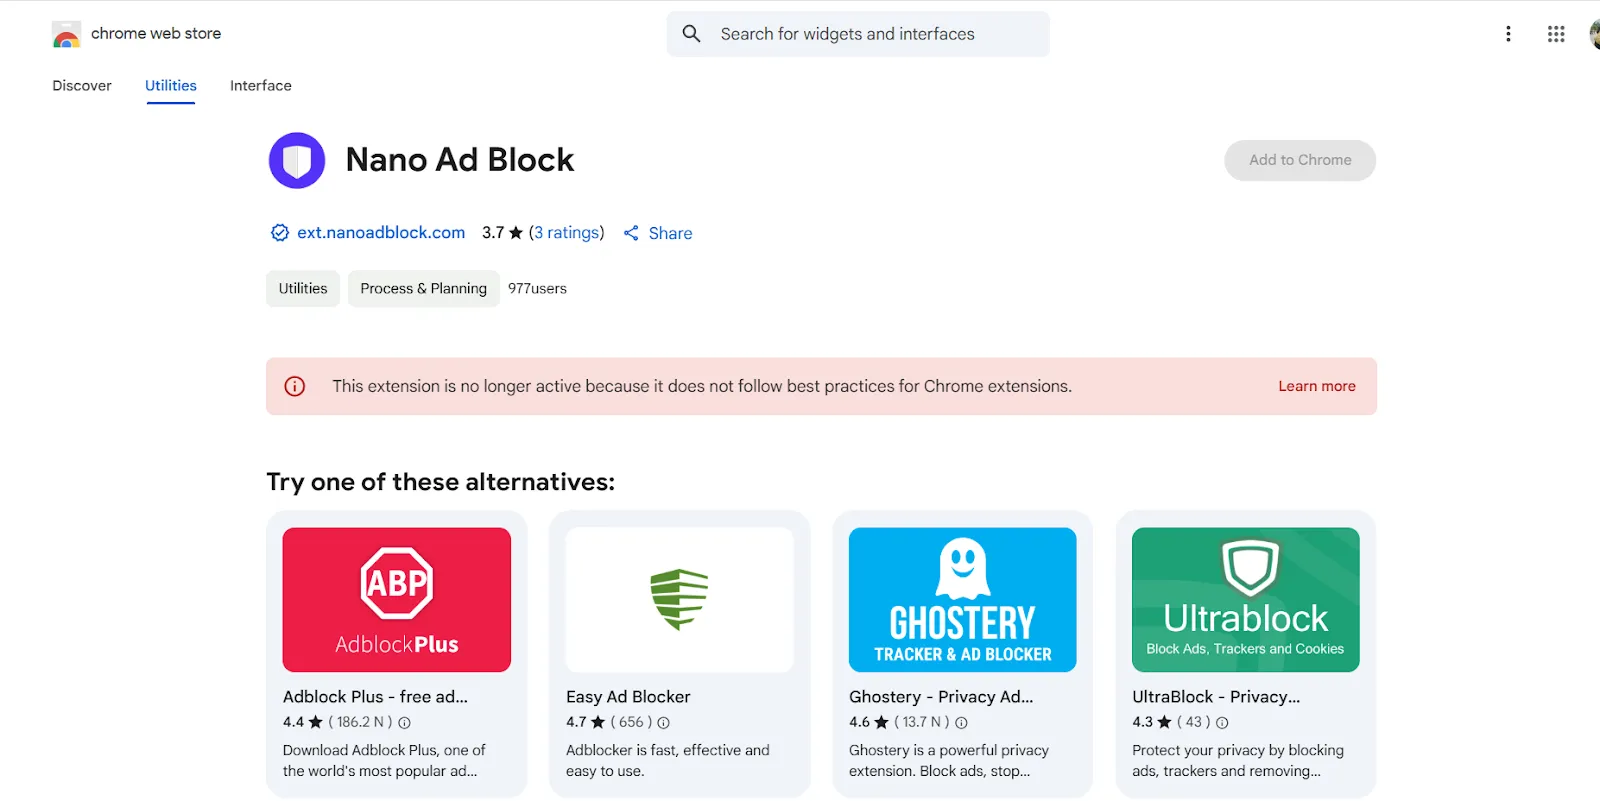Click 'Download Adblock Plus, one of' description
Screen dimensions: 1600x801
pos(384,761)
